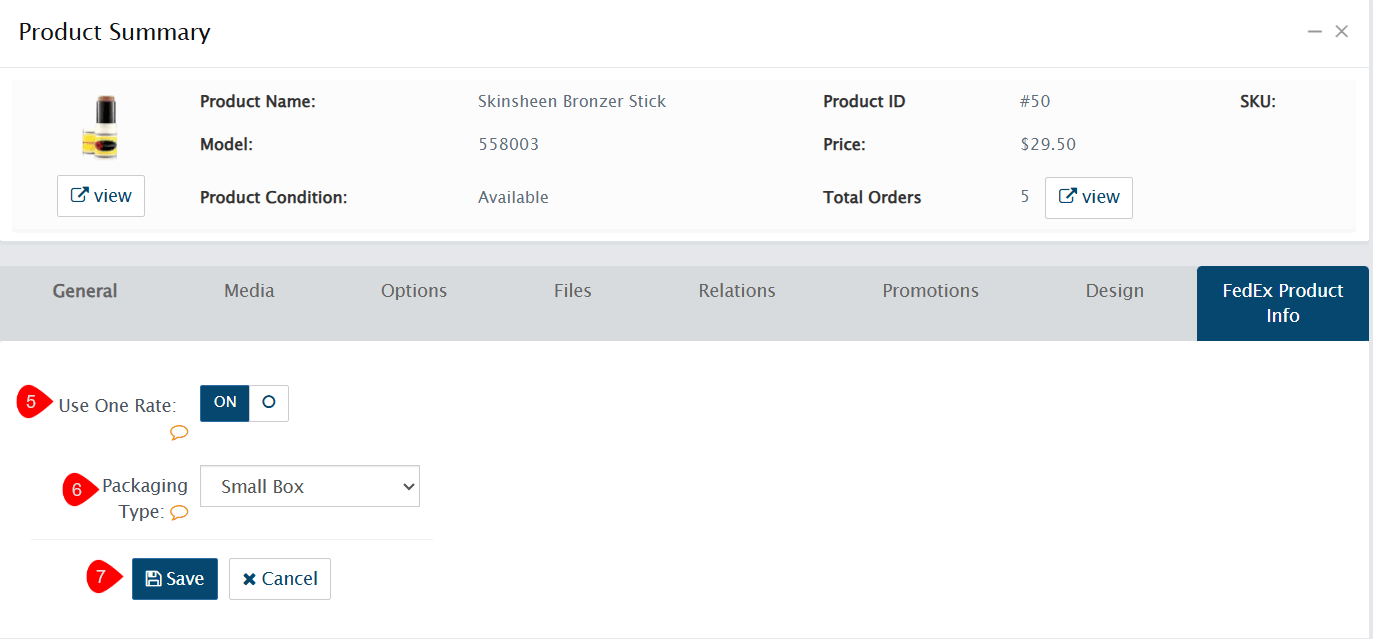Cancel the FedEx product changes

point(280,579)
